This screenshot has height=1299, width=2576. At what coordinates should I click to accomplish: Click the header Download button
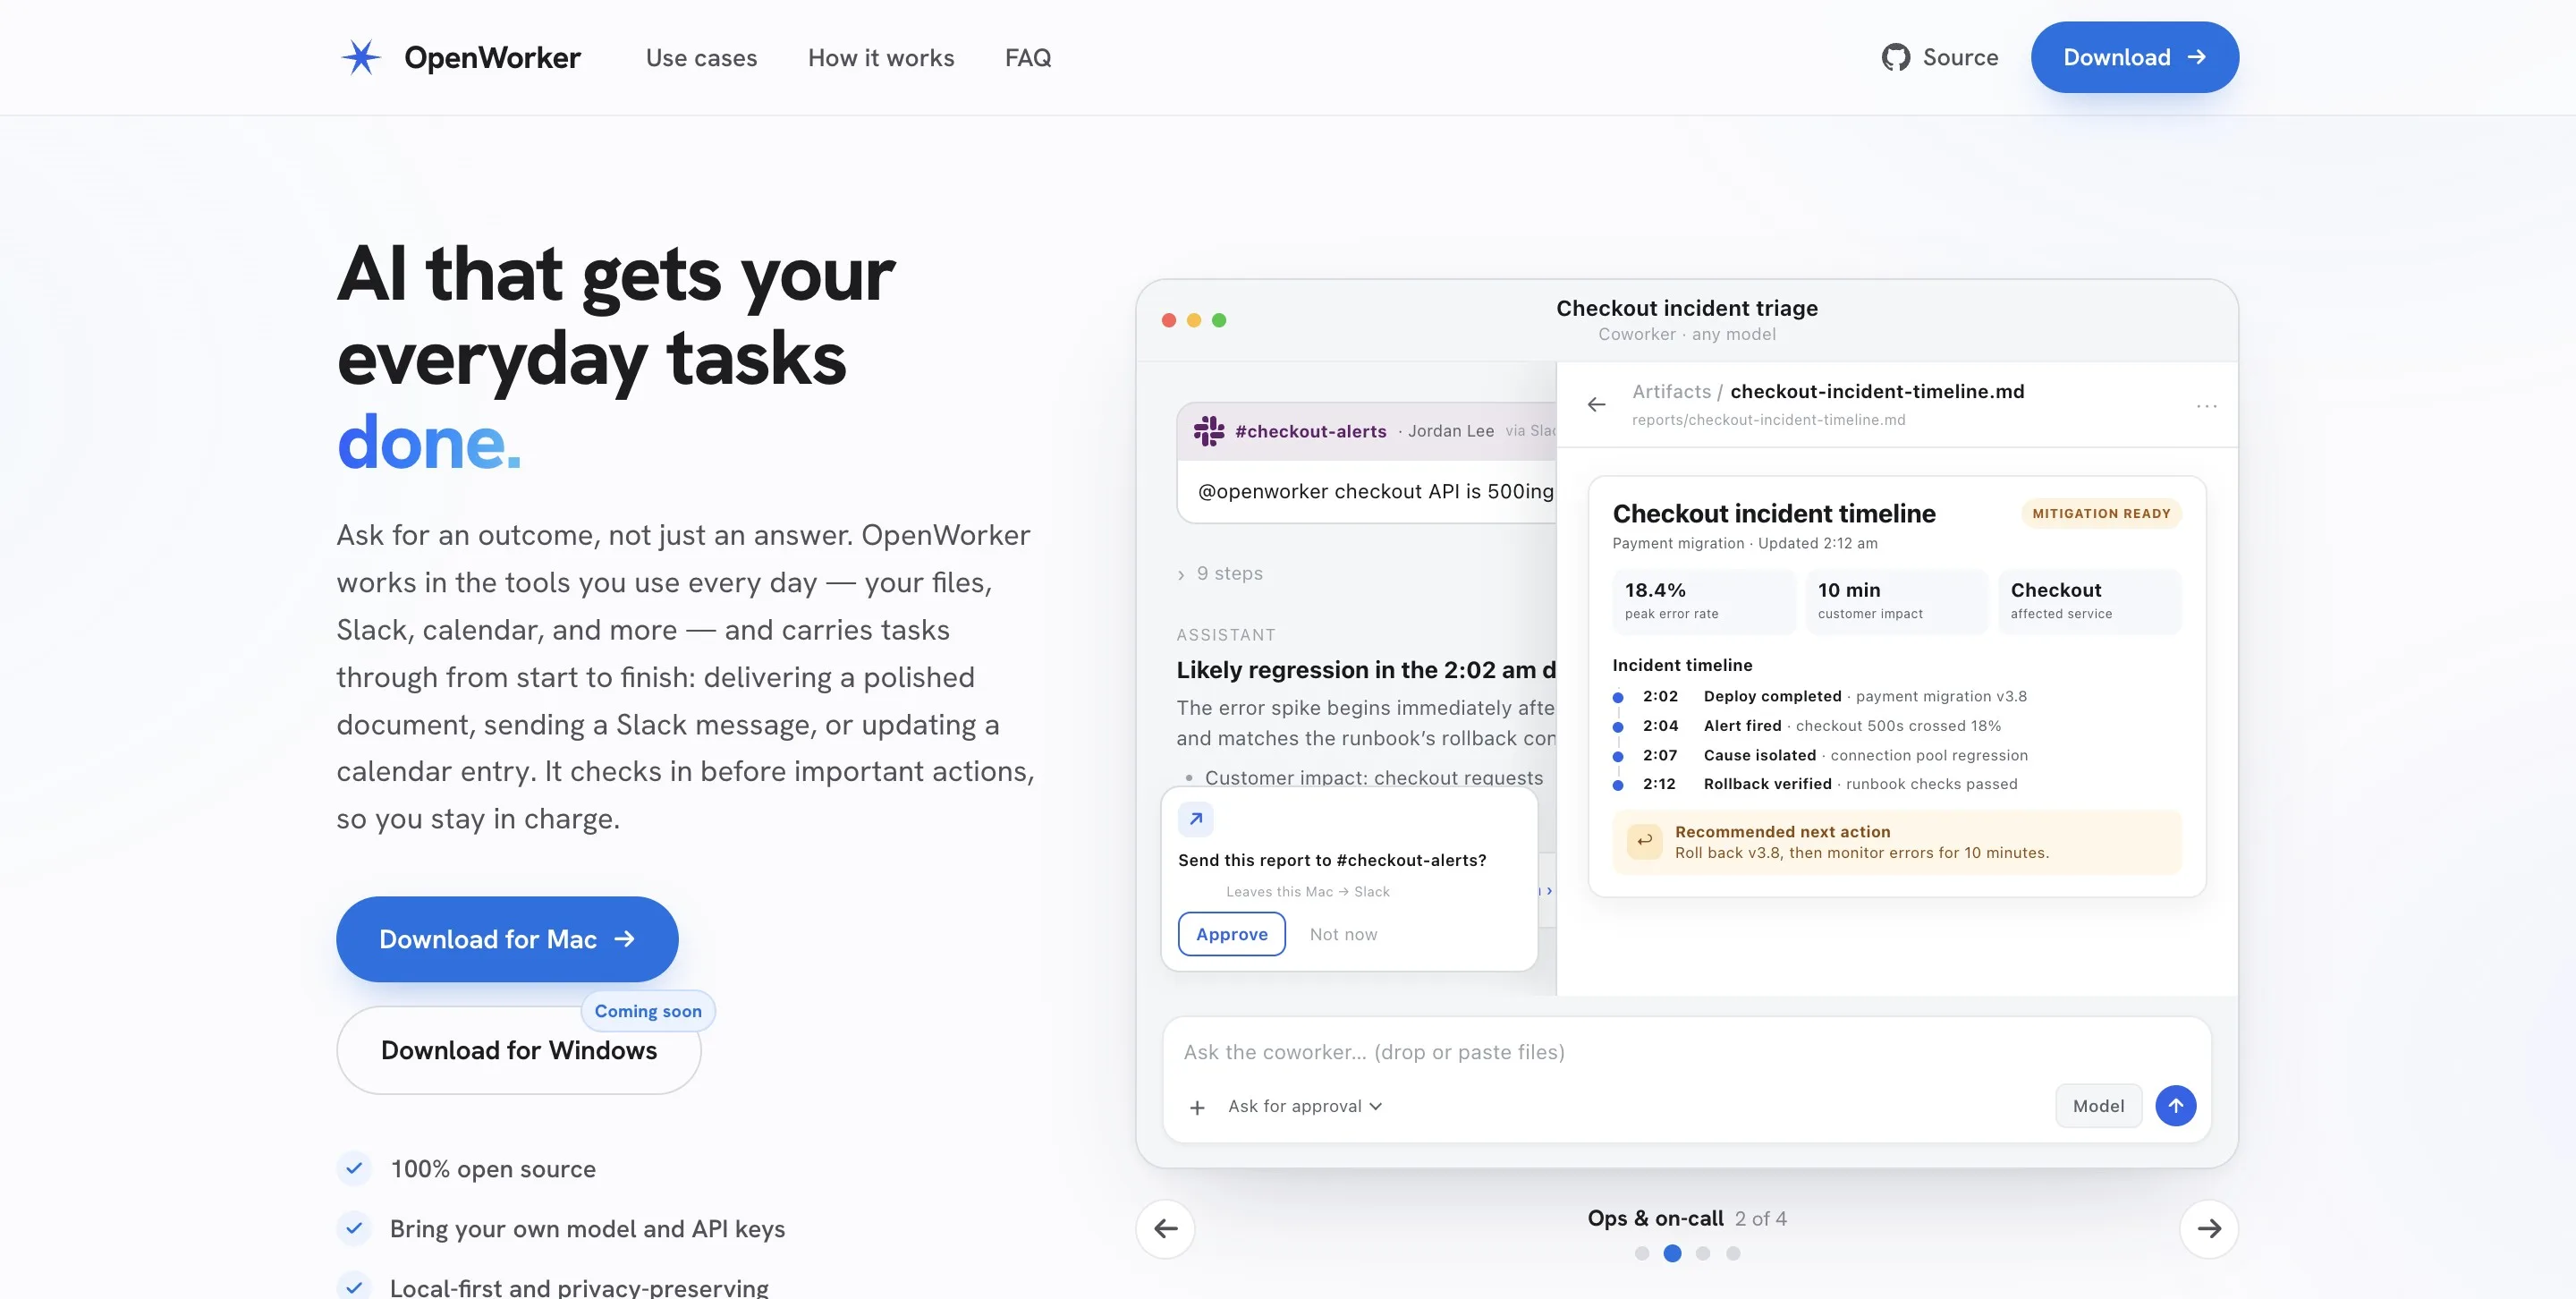click(x=2134, y=57)
